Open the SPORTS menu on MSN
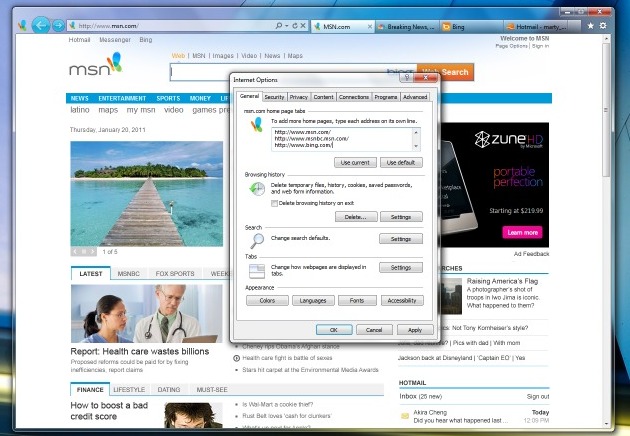The image size is (630, 436). pos(168,98)
